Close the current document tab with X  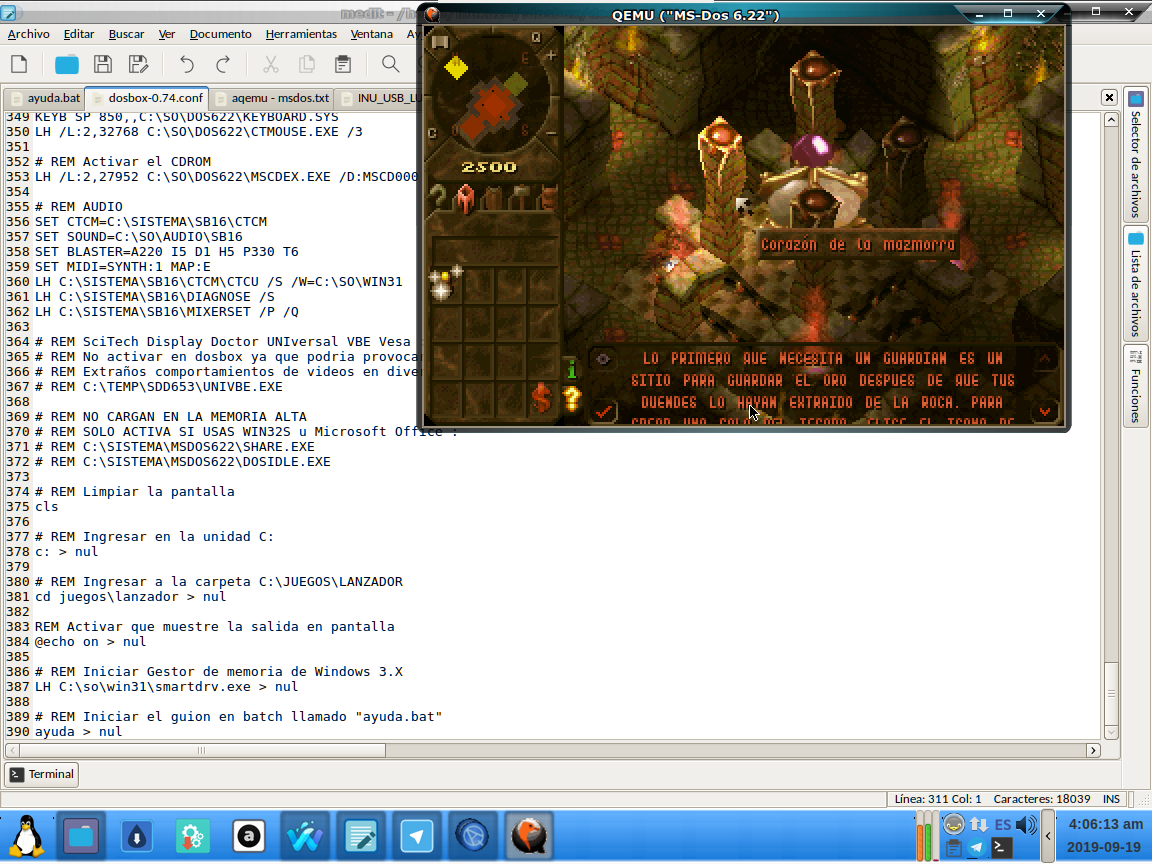pyautogui.click(x=1109, y=97)
